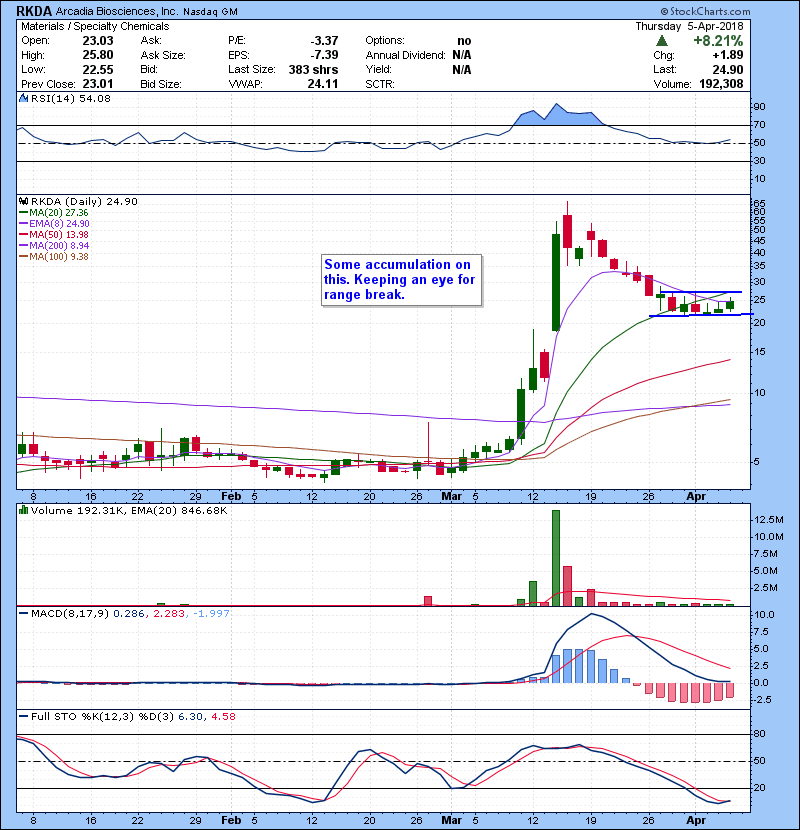Click the Nasdaq GM exchange label
The image size is (800, 830).
[210, 12]
